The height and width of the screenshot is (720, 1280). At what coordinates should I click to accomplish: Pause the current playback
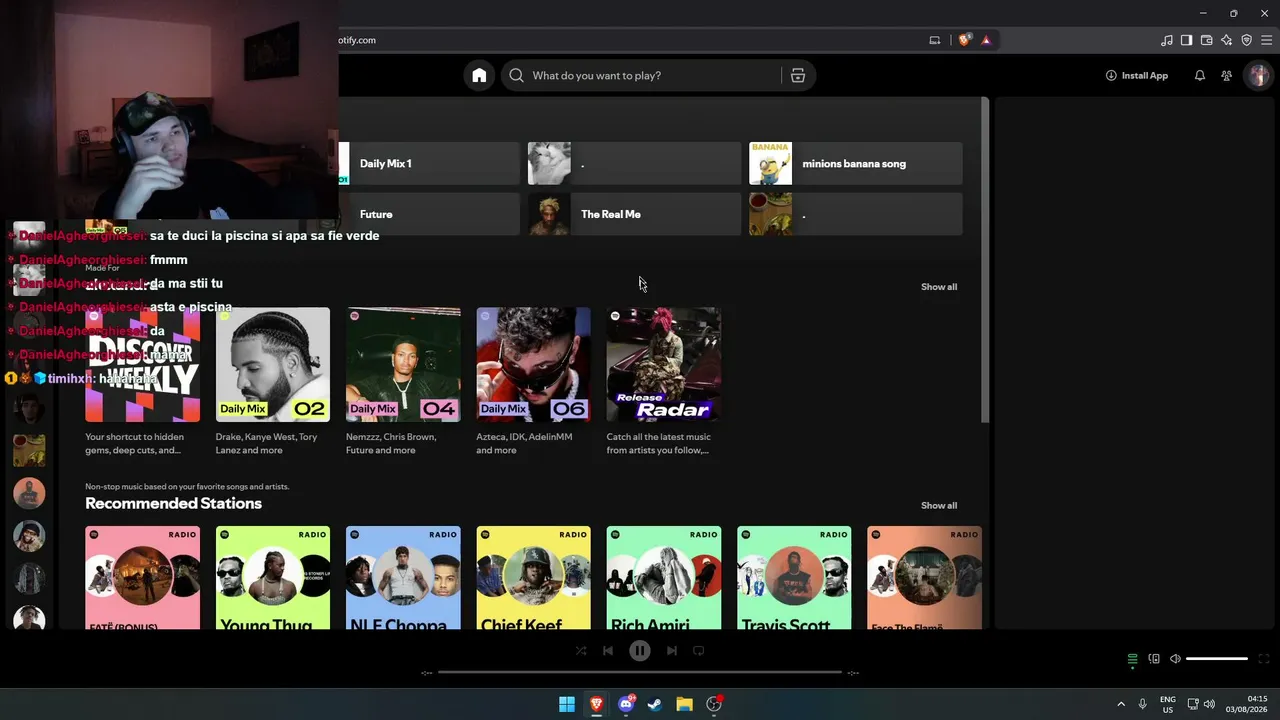click(640, 651)
